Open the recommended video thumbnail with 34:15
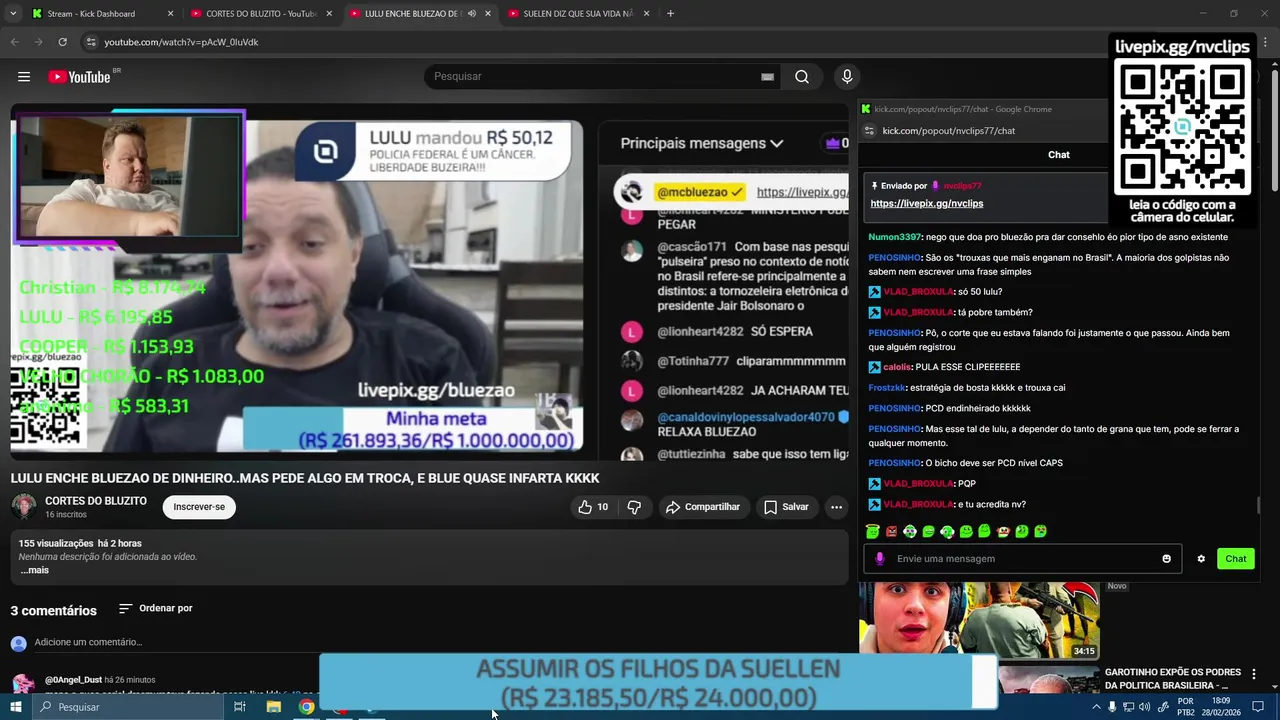The width and height of the screenshot is (1280, 720). (979, 620)
